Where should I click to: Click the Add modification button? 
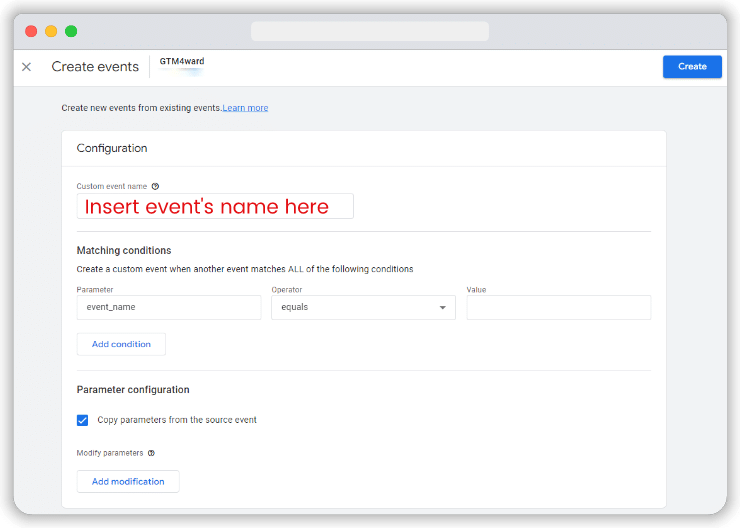128,481
